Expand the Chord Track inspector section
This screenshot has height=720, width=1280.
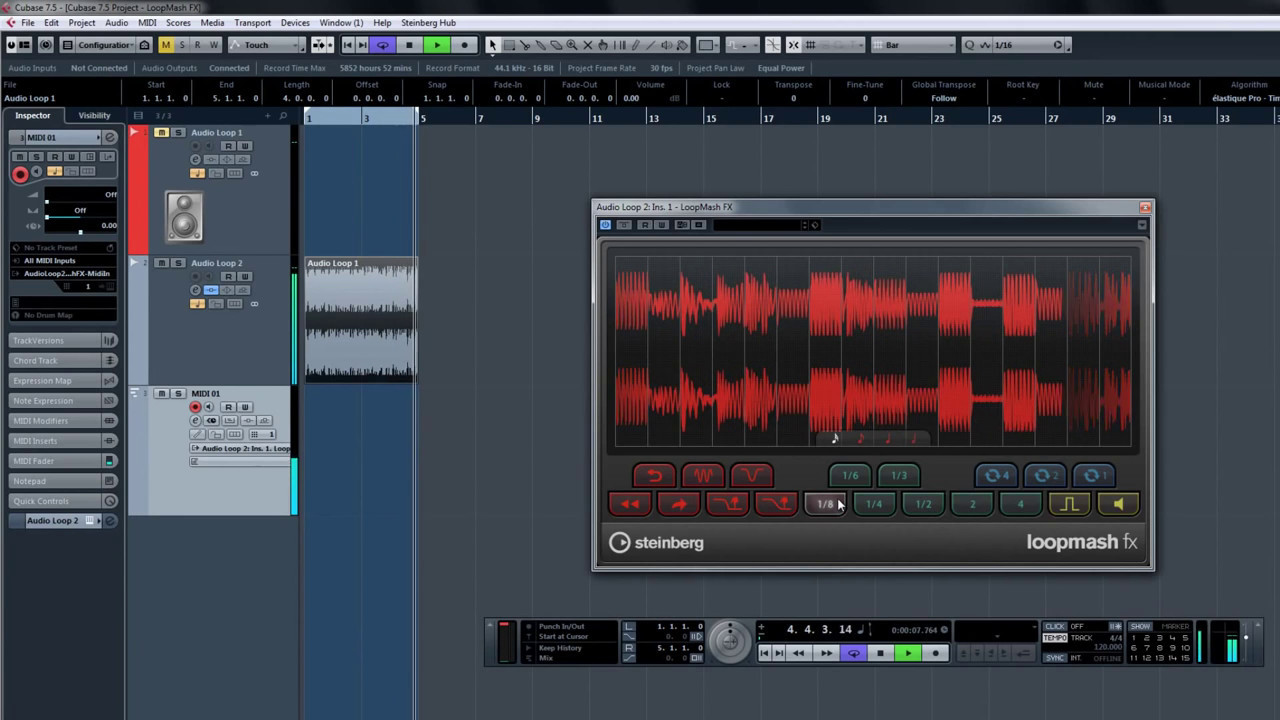pos(63,361)
